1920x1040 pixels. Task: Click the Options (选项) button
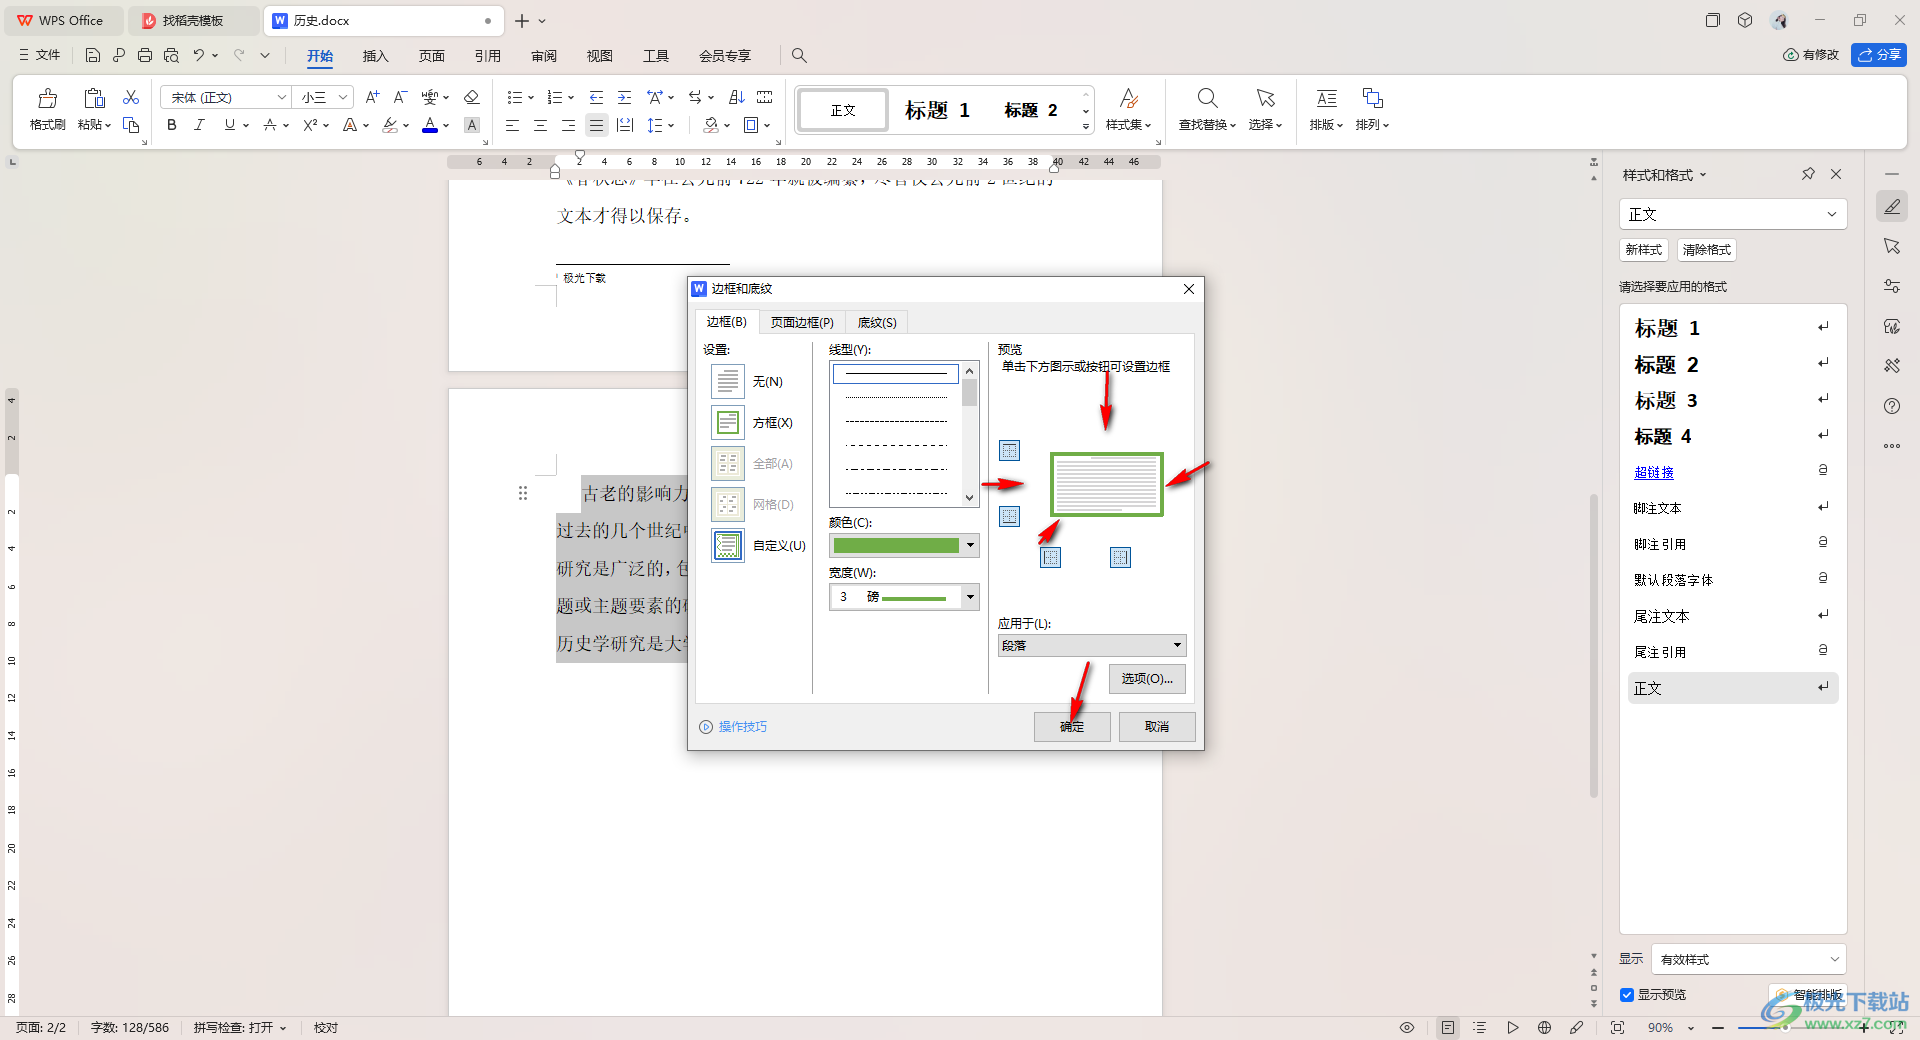click(x=1147, y=679)
